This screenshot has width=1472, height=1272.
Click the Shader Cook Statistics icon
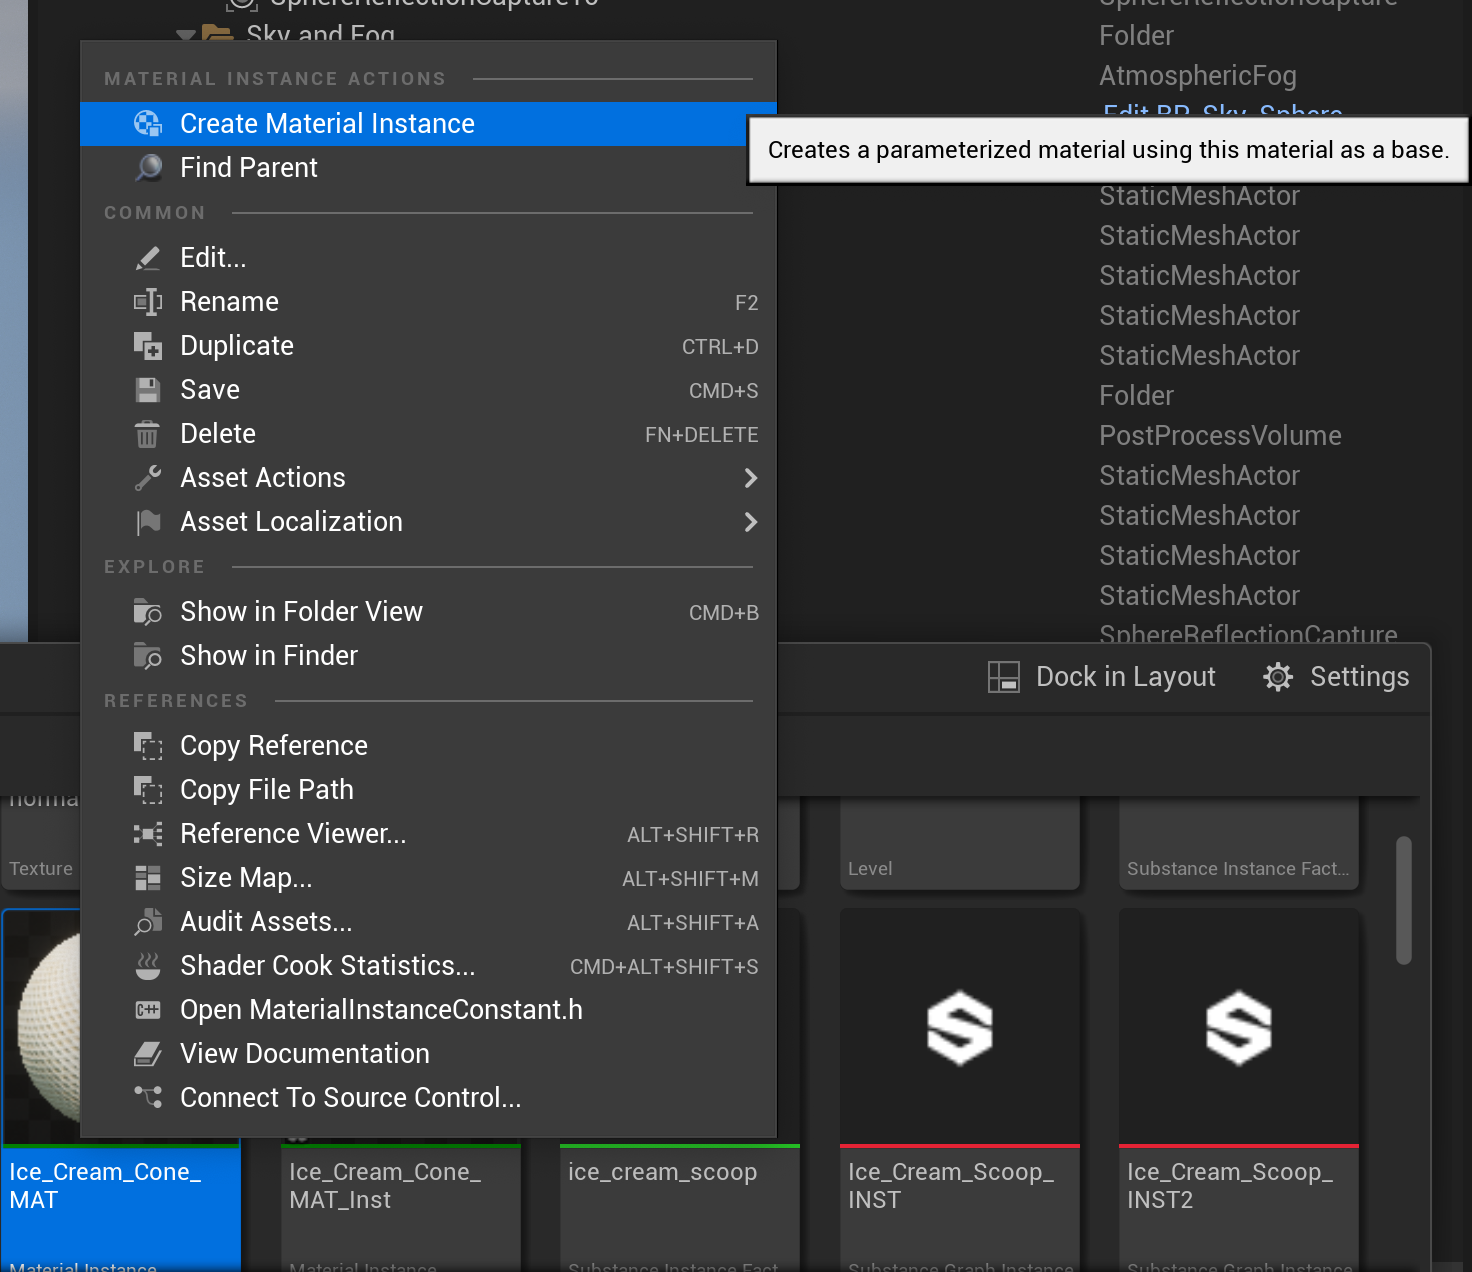pos(148,966)
